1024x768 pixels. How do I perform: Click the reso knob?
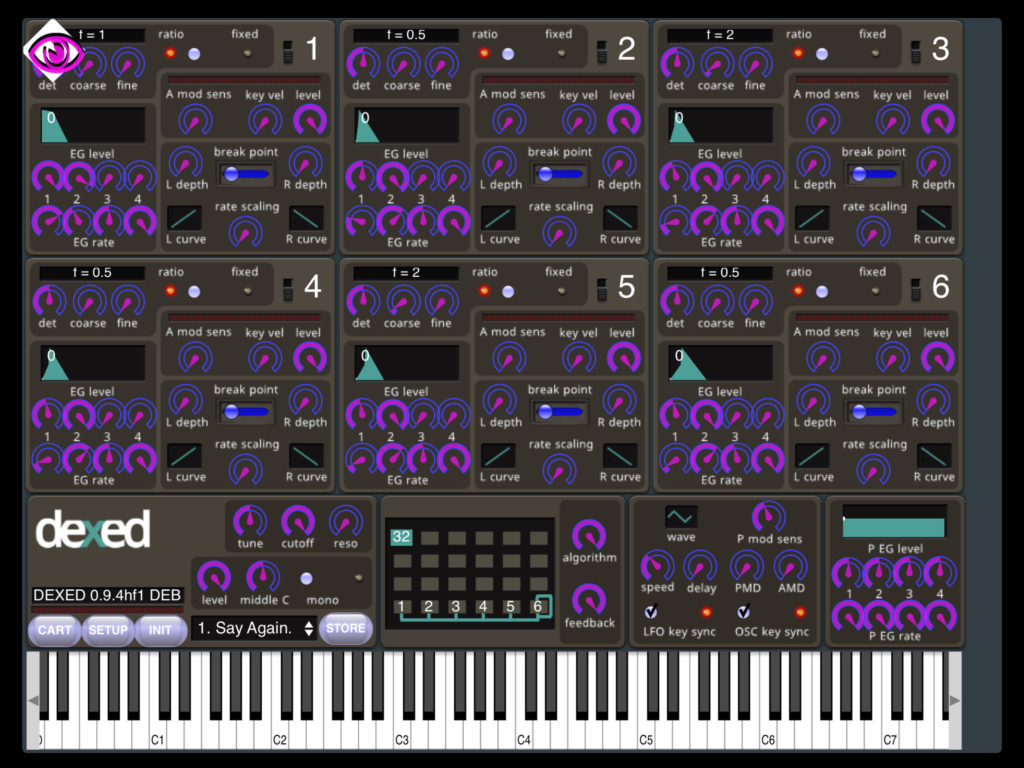[345, 521]
